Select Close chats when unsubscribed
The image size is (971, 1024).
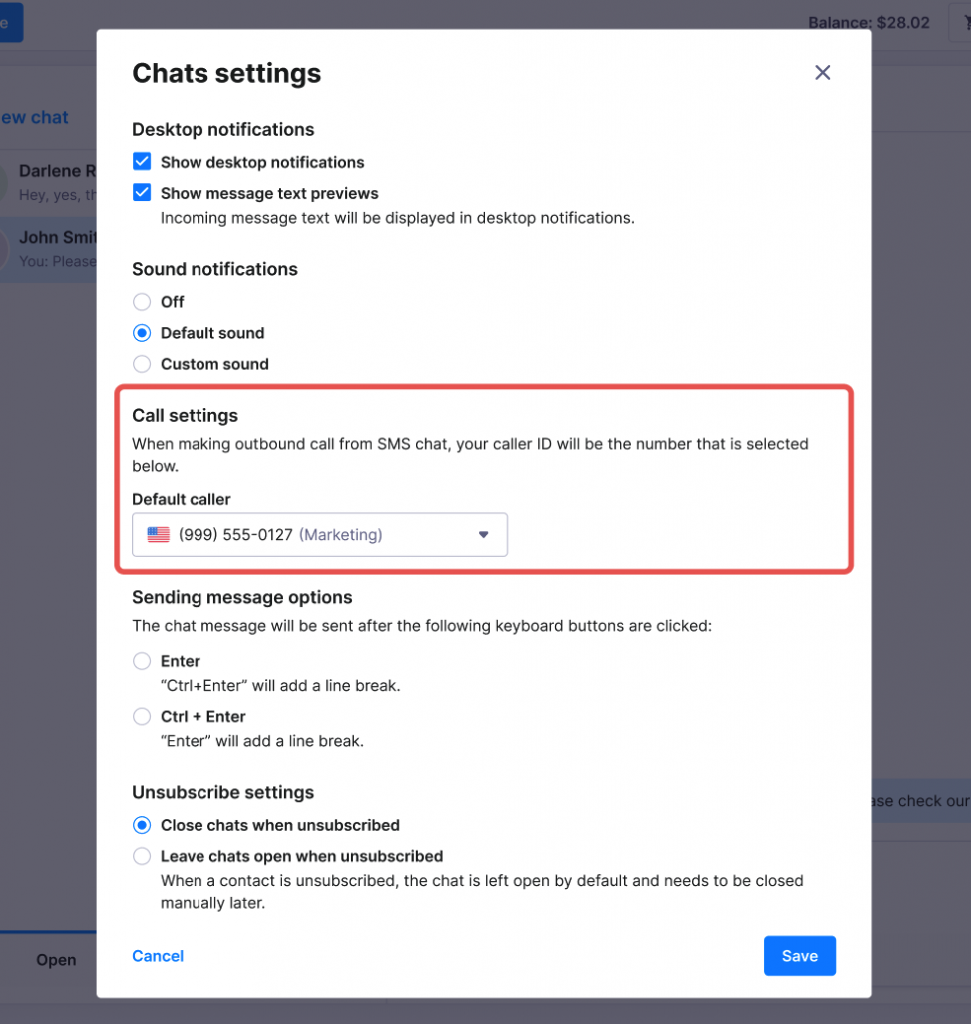[x=142, y=825]
